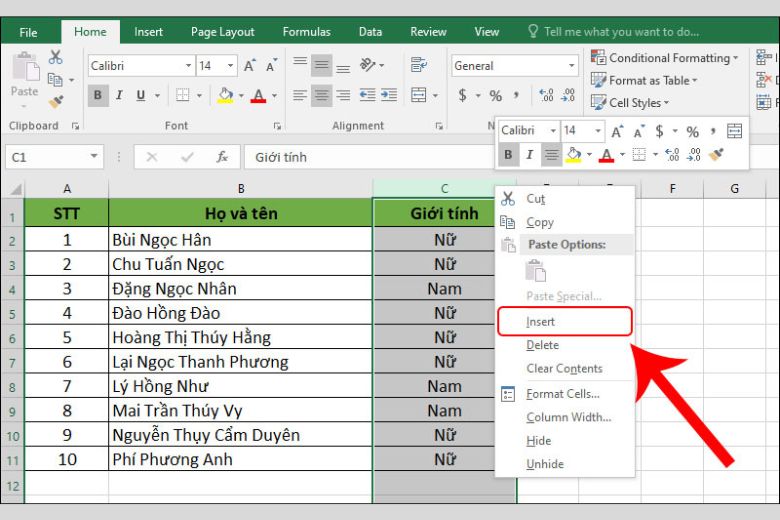This screenshot has width=780, height=520.
Task: Click the Insert Function fx icon
Action: (222, 157)
